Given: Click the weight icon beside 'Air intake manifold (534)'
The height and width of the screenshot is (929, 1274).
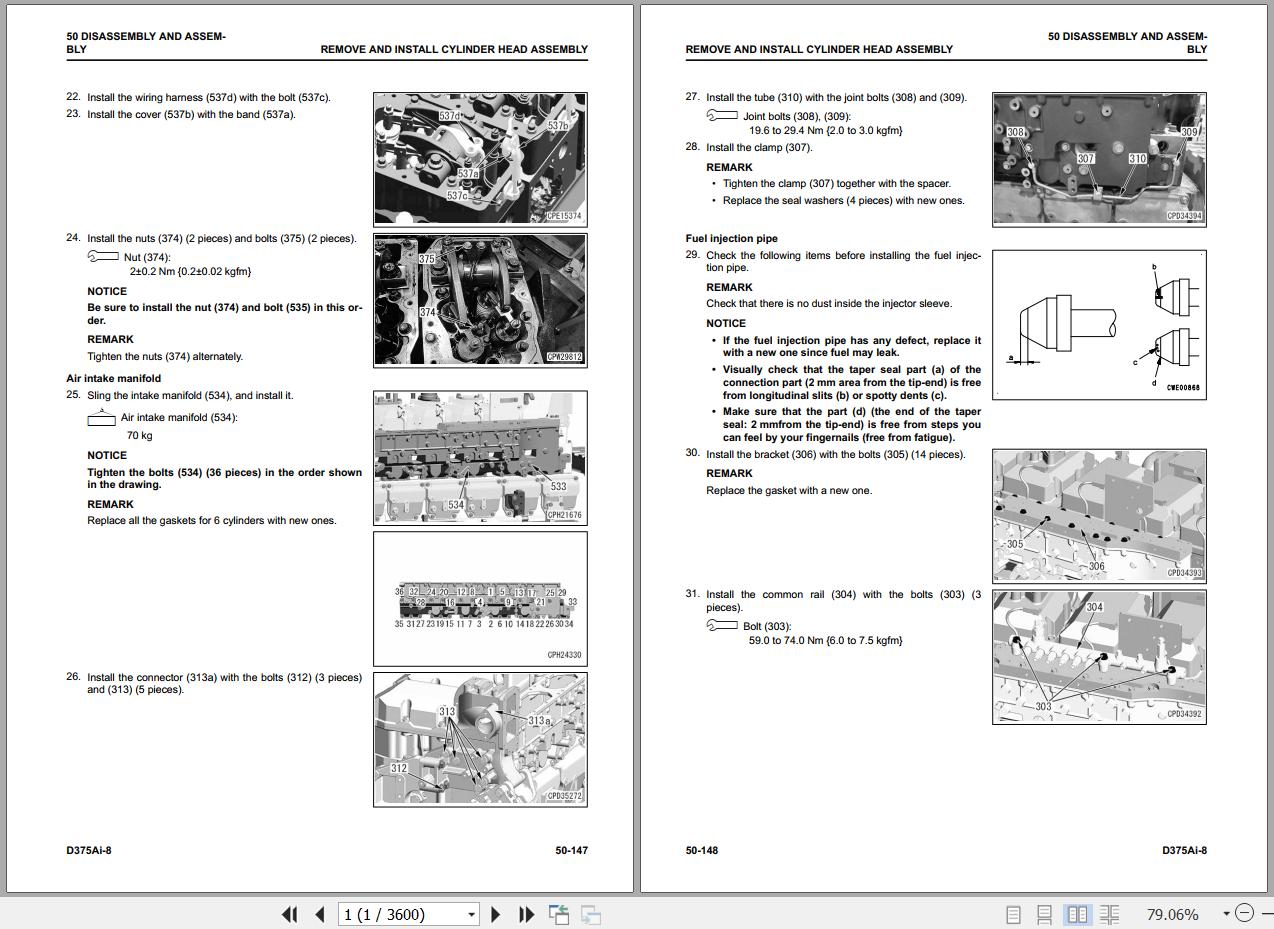Looking at the screenshot, I should click(102, 418).
